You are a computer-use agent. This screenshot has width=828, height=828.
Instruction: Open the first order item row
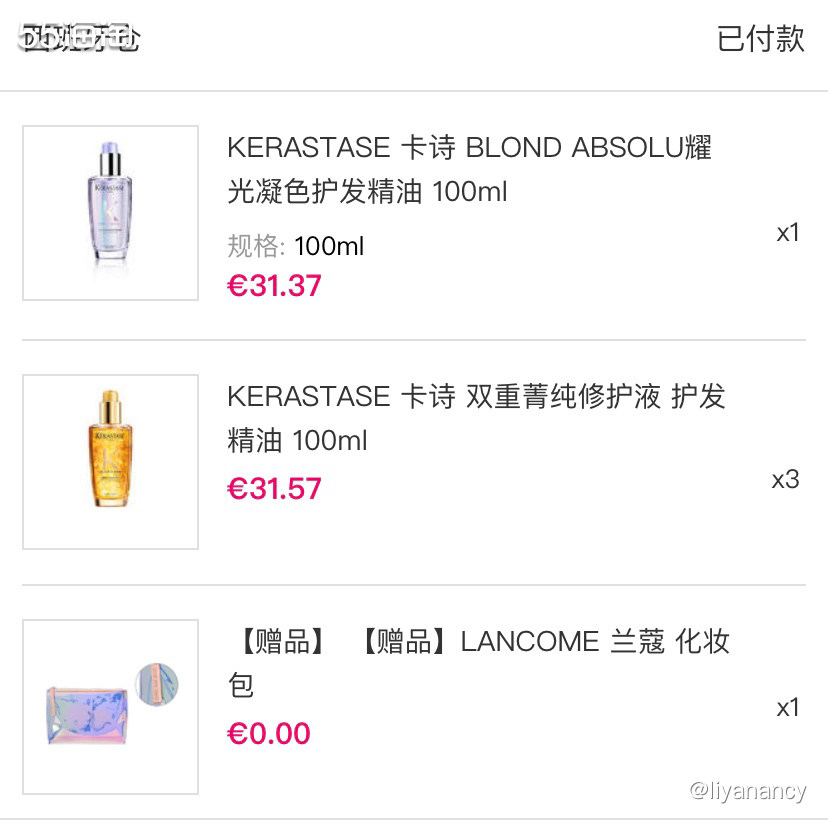click(x=414, y=212)
